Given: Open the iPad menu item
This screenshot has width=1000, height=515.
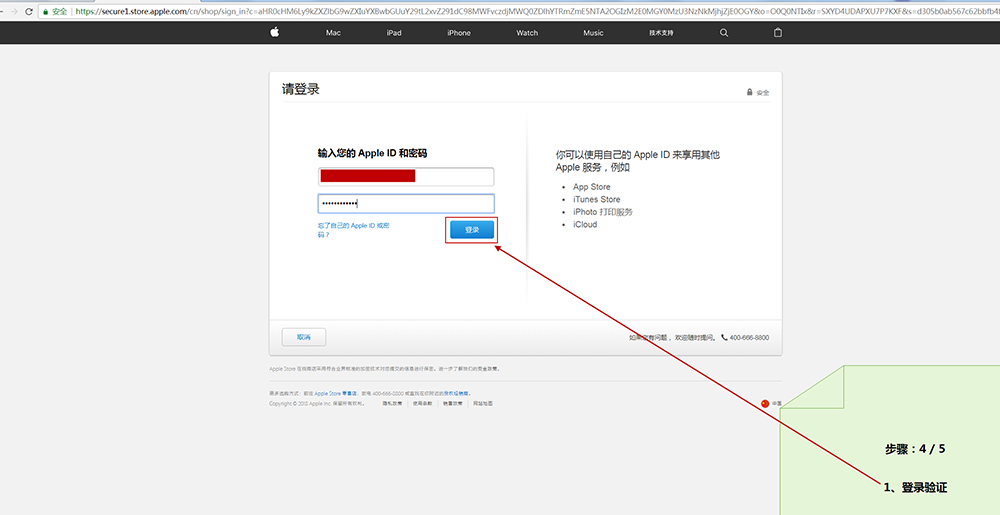Looking at the screenshot, I should [x=394, y=33].
